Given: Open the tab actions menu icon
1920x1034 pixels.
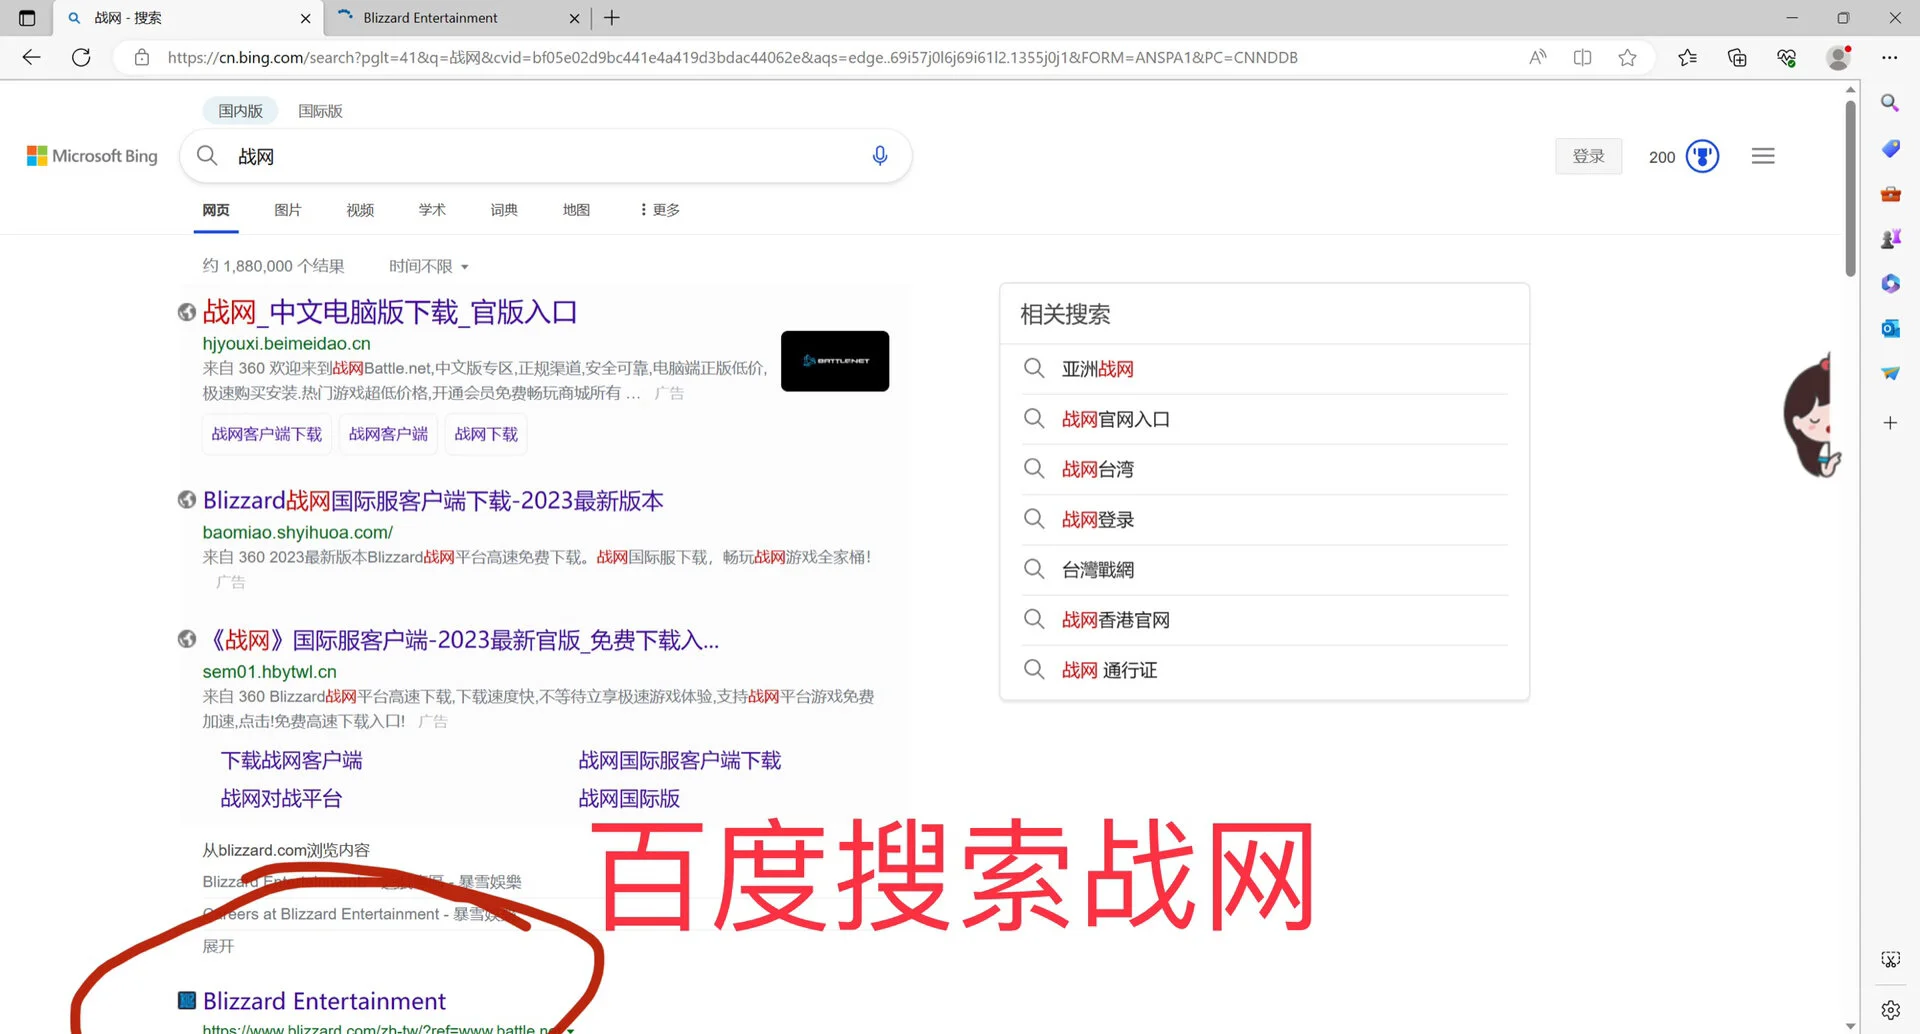Looking at the screenshot, I should 27,18.
